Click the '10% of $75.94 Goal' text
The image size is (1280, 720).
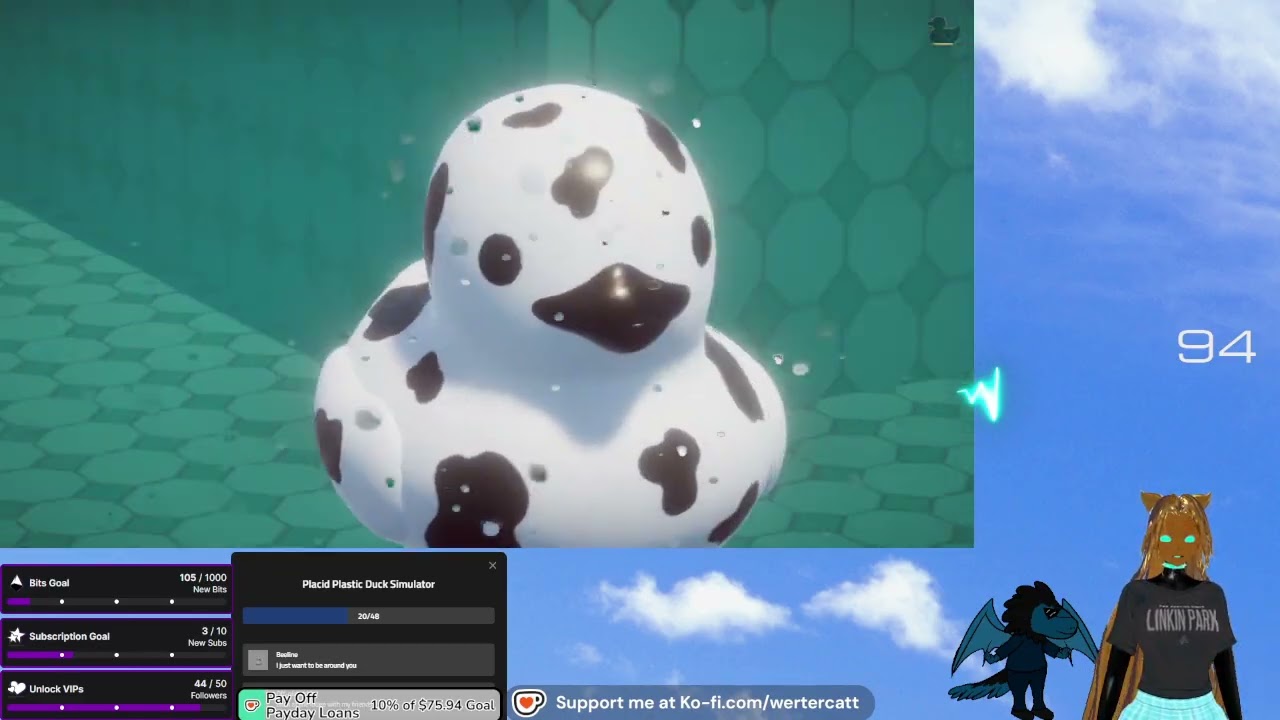tap(432, 705)
